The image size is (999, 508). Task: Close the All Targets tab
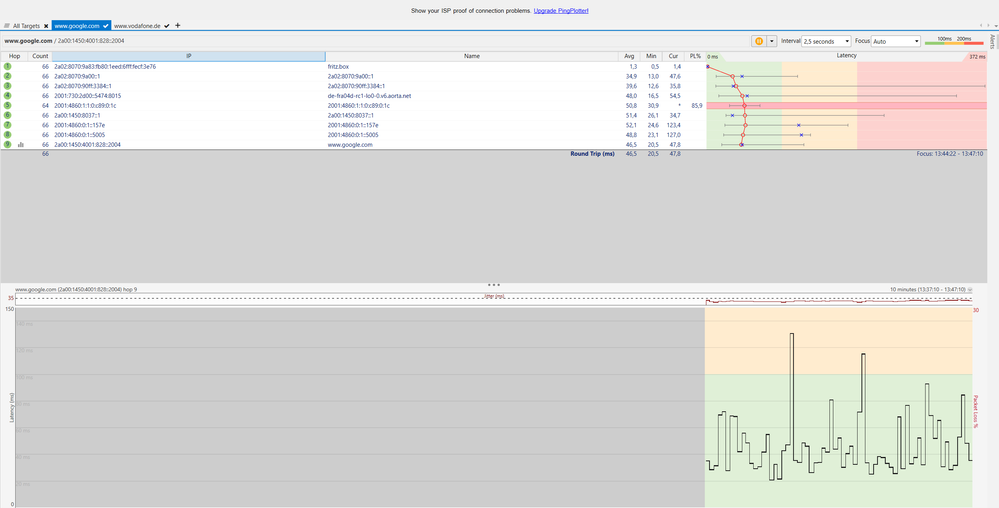point(46,26)
